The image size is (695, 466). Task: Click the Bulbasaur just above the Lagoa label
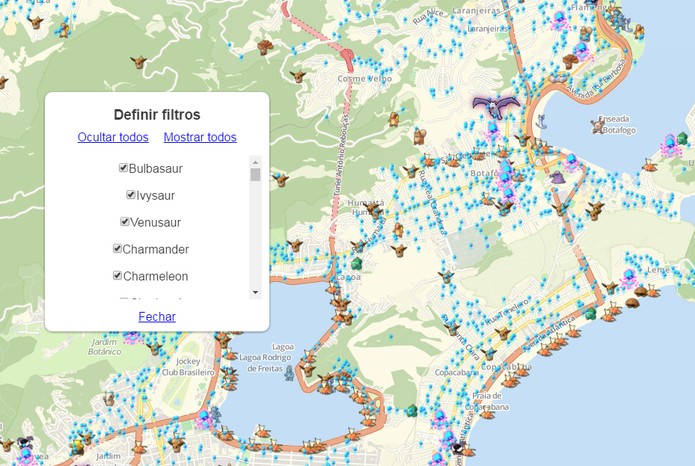coord(357,263)
